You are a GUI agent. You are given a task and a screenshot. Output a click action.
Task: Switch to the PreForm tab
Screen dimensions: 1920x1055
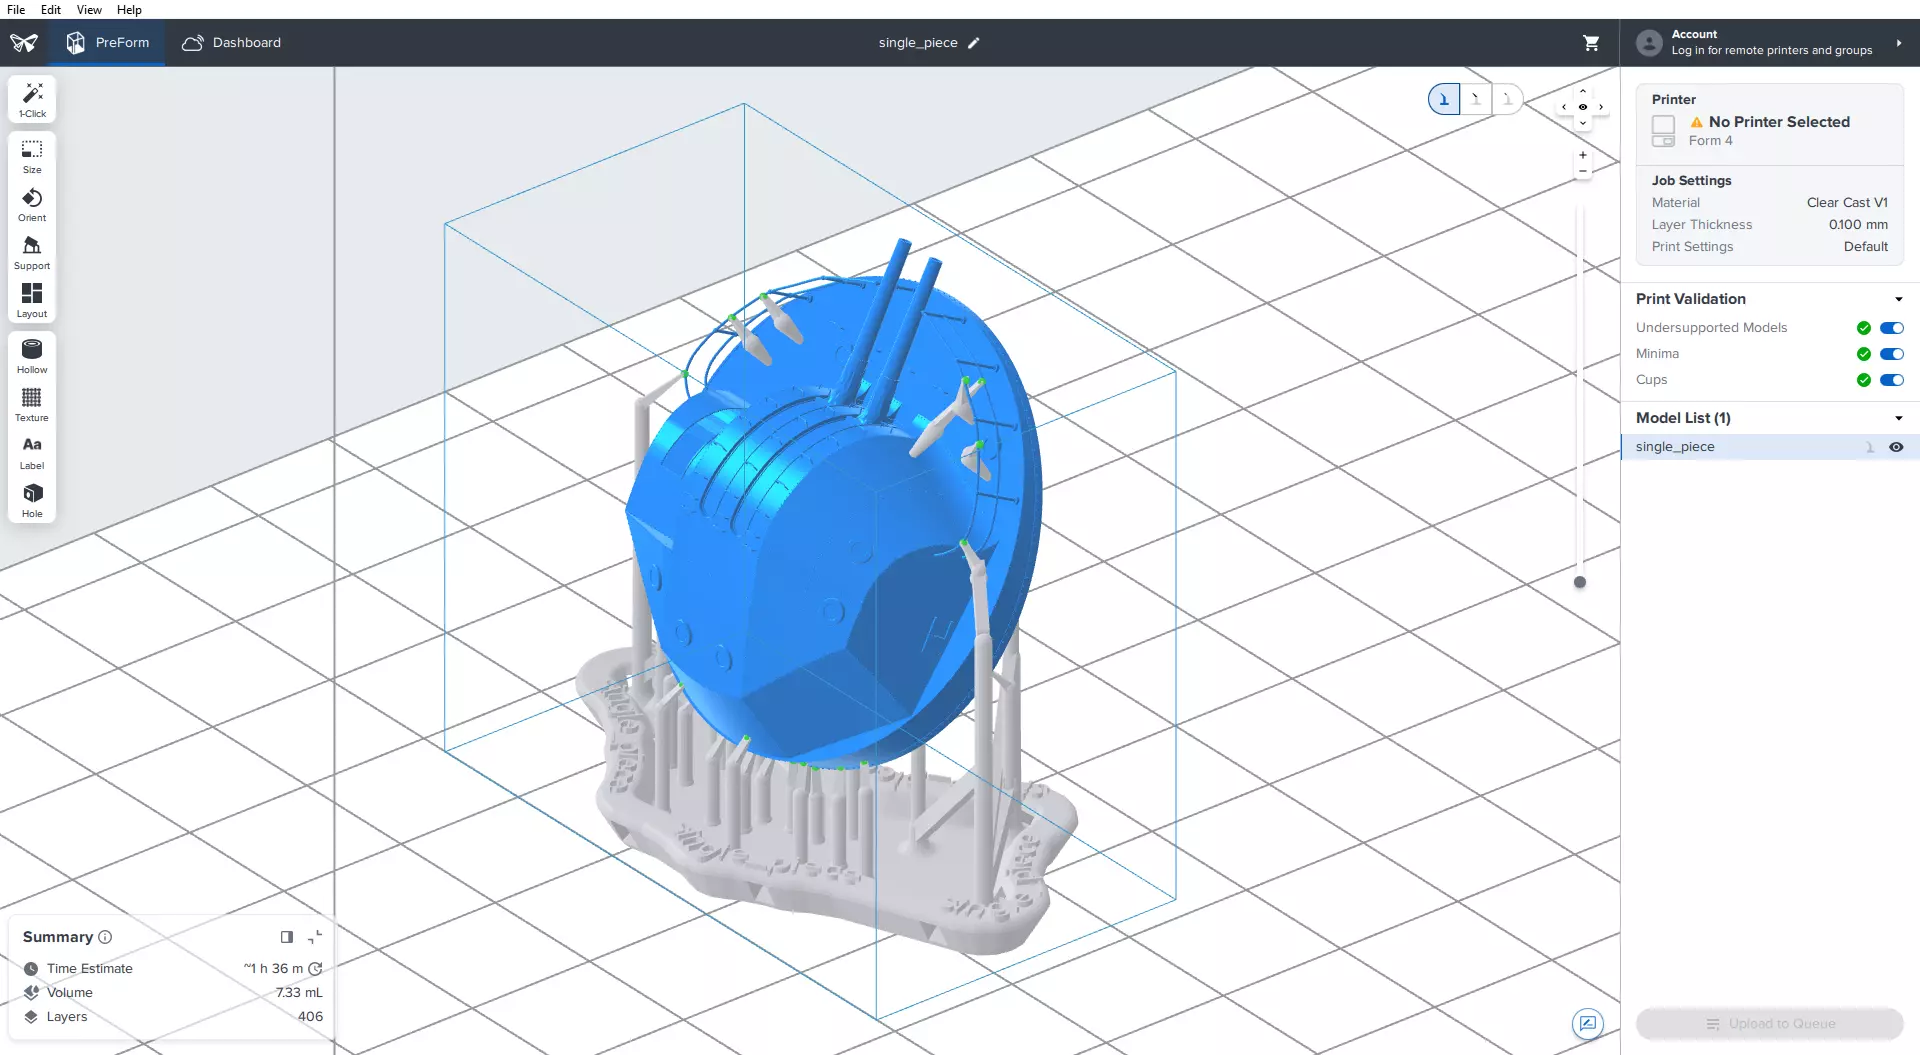tap(108, 43)
